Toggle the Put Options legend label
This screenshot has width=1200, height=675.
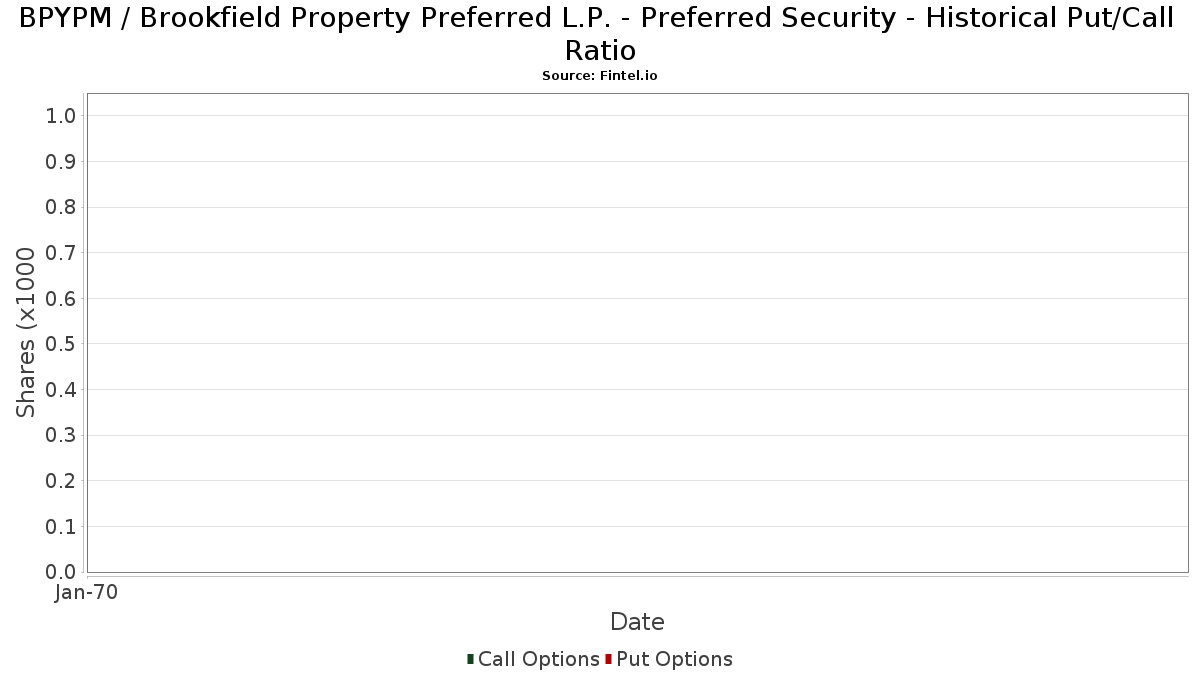(675, 659)
